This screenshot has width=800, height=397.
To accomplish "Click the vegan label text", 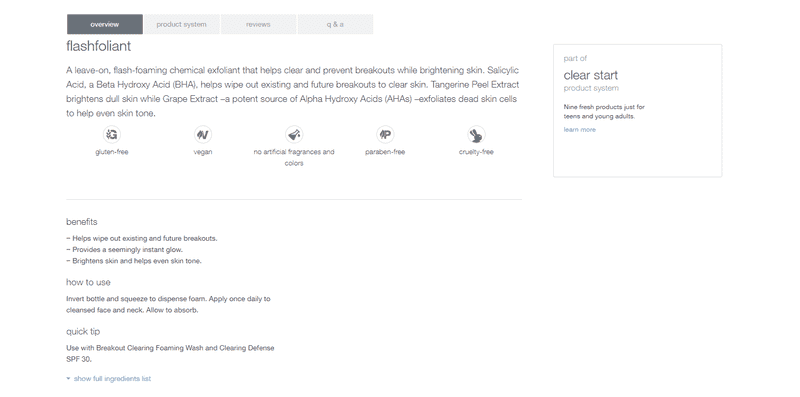I will [203, 152].
